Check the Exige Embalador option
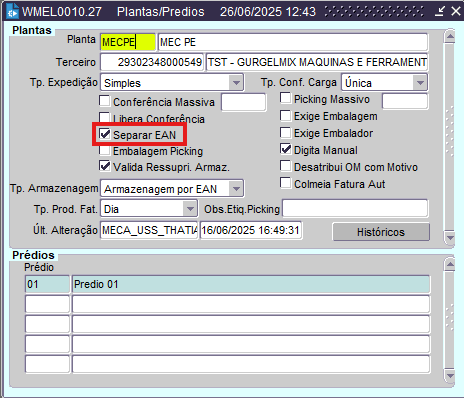This screenshot has height=398, width=464. point(285,132)
